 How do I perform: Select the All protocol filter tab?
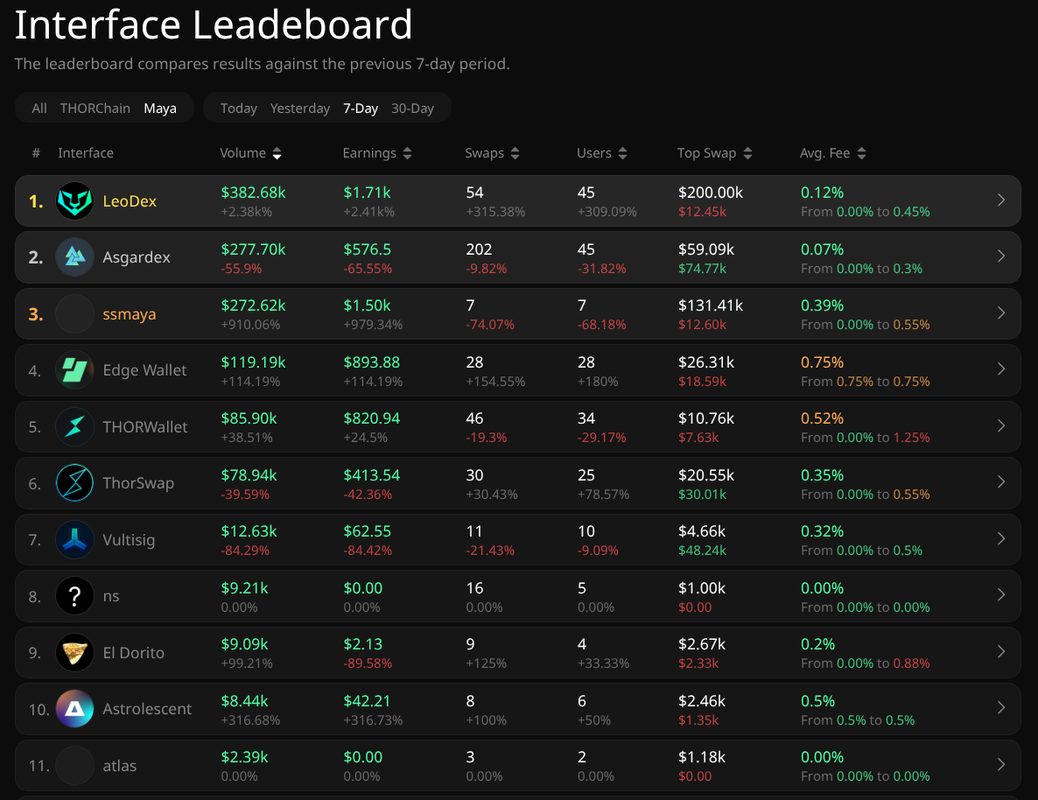click(x=39, y=108)
